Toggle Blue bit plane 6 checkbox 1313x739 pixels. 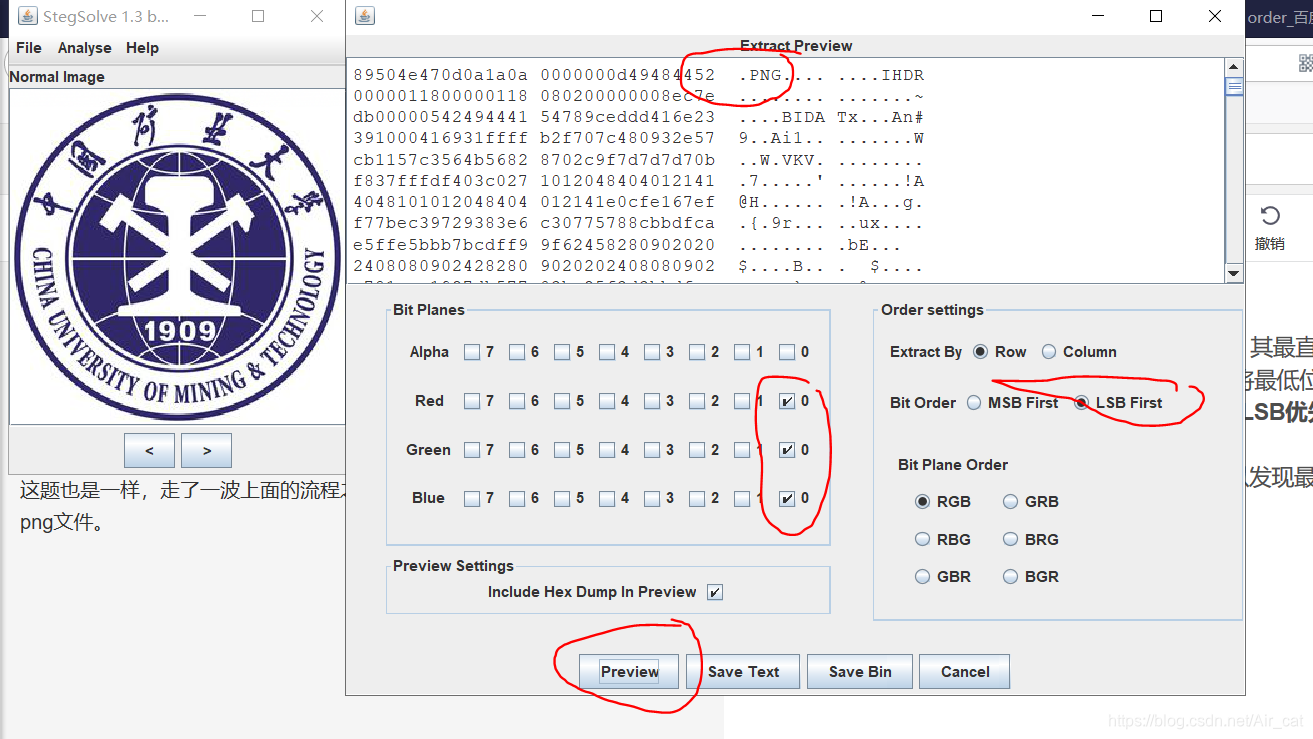coord(517,498)
